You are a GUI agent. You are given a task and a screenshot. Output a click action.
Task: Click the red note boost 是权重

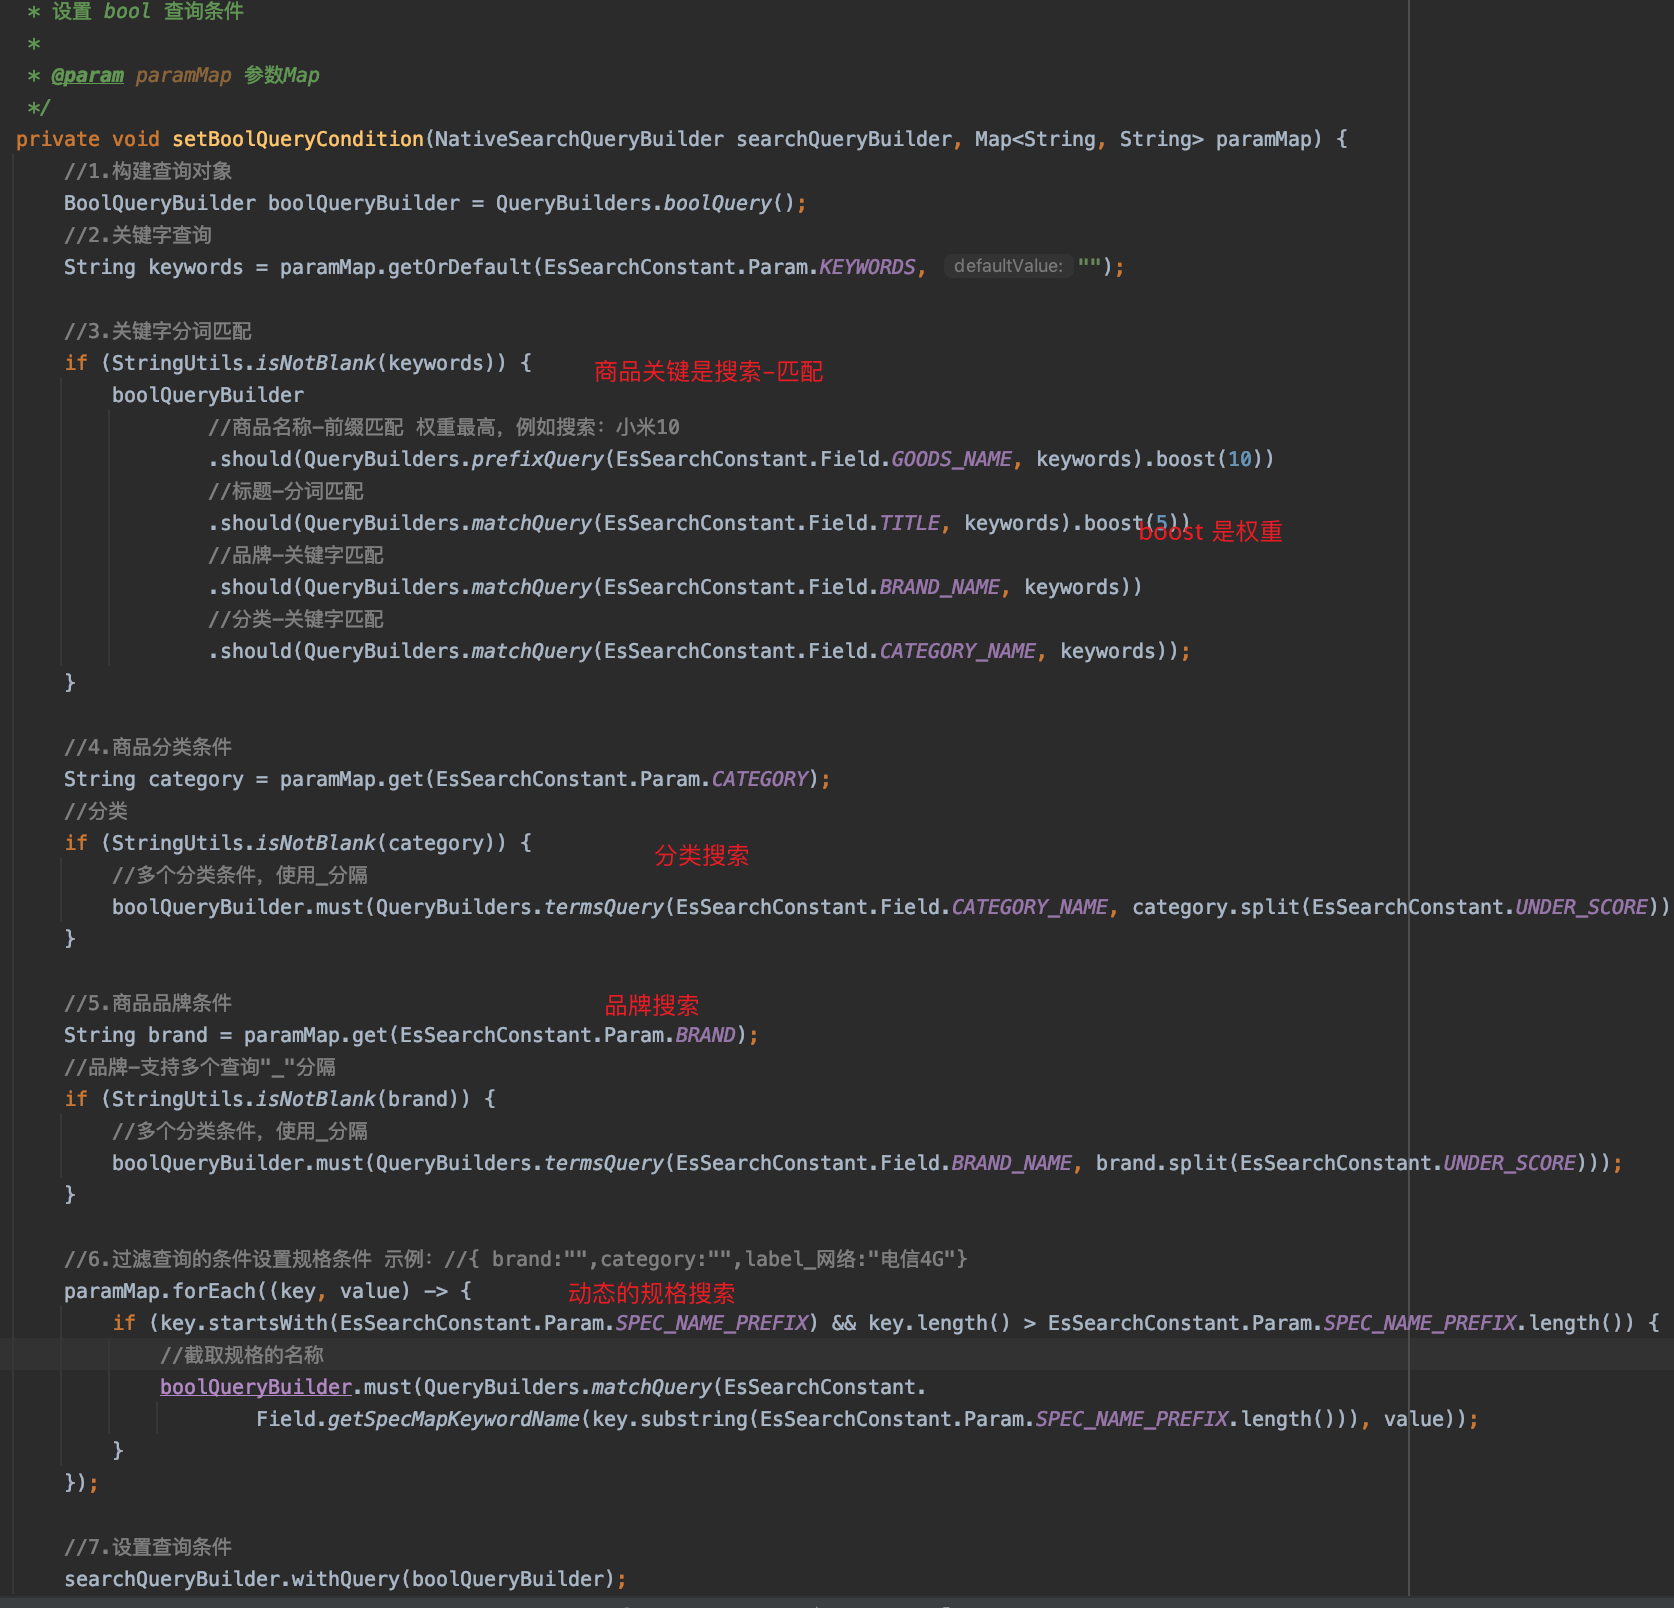pos(1211,531)
